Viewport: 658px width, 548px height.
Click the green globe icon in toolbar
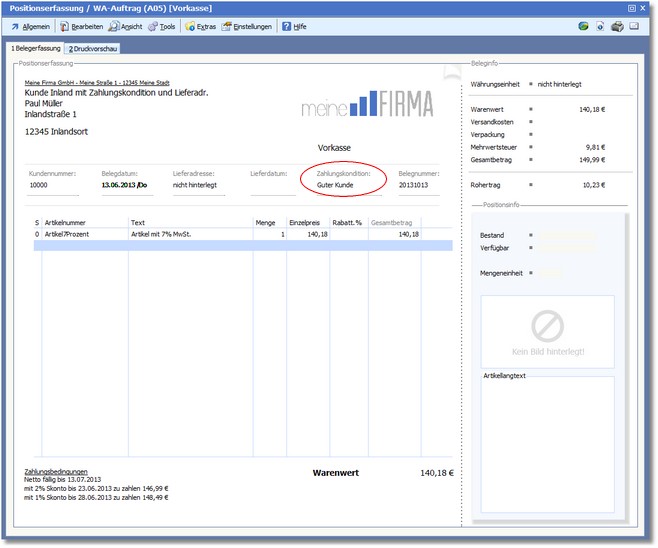tap(583, 27)
